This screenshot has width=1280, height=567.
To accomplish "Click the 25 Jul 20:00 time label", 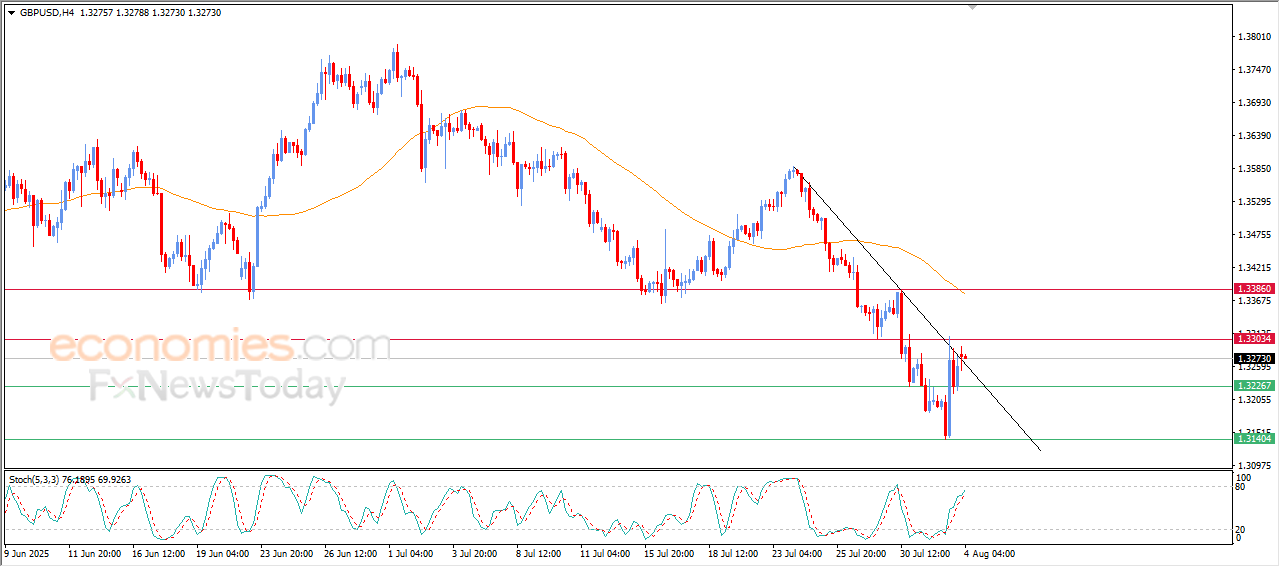I will click(862, 552).
